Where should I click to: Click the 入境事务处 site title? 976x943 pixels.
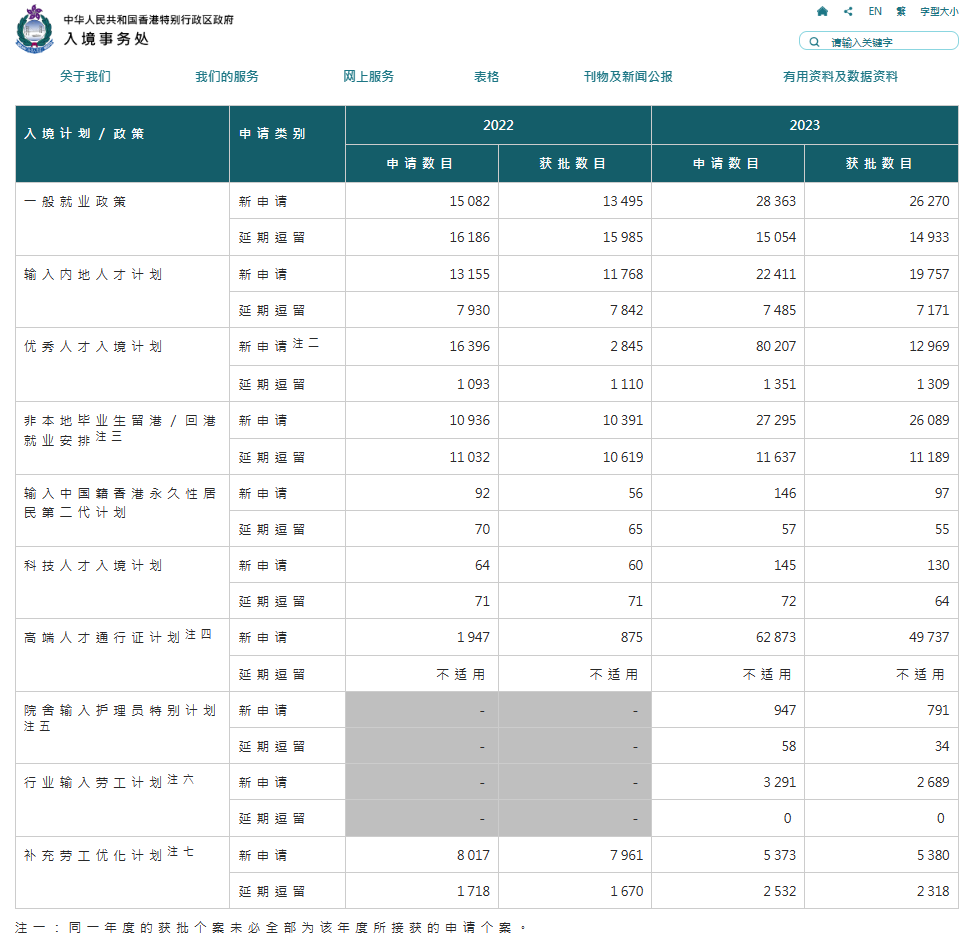[x=106, y=39]
